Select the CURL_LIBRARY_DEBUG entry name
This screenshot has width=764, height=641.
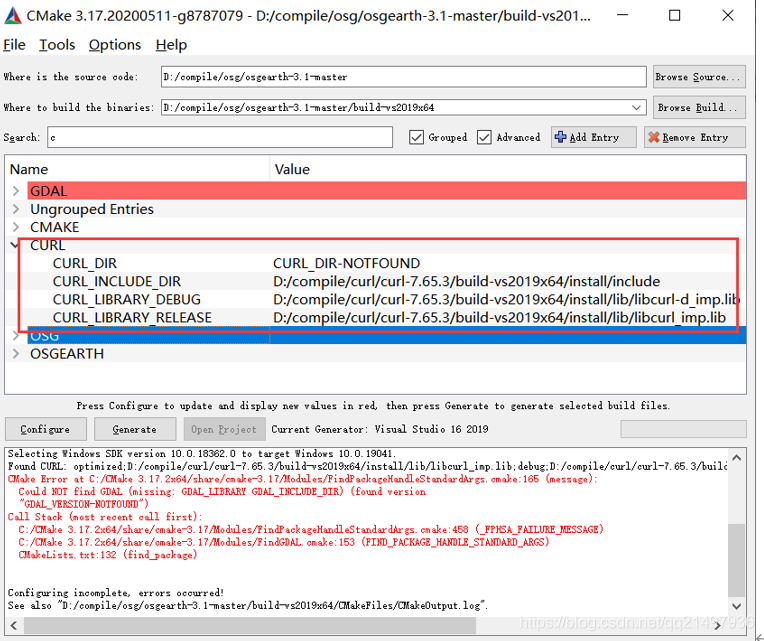(x=127, y=300)
